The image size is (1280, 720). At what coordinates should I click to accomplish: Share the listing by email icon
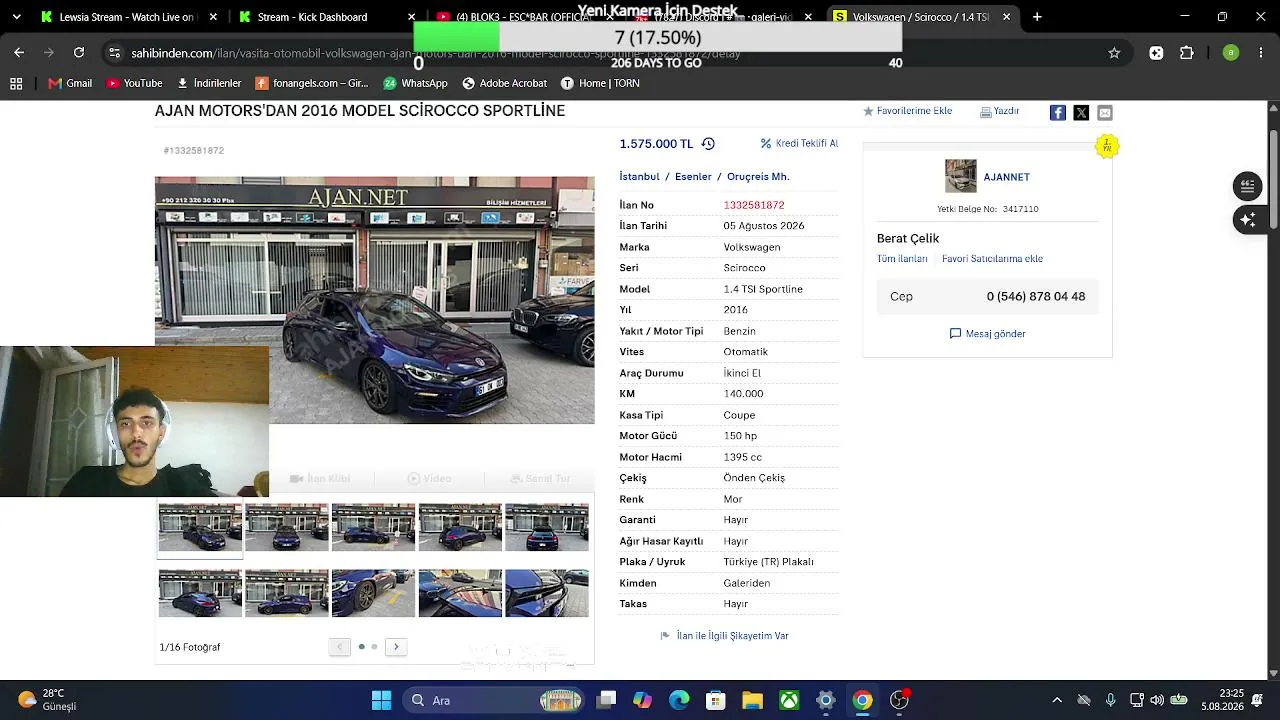[x=1105, y=113]
